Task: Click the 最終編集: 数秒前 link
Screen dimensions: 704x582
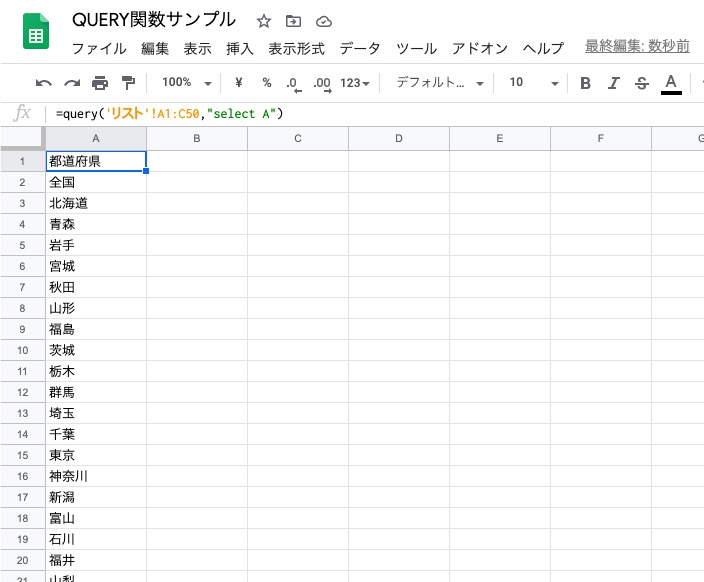Action: [637, 47]
